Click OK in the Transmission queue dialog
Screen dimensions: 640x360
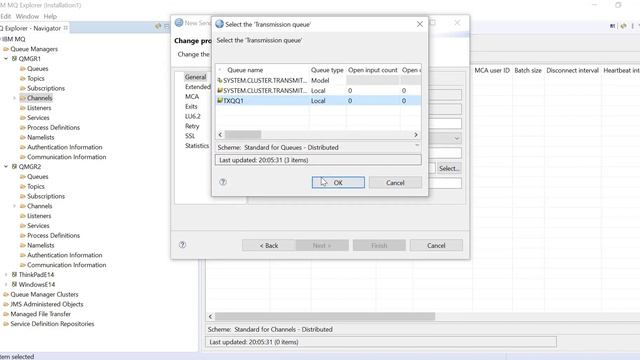338,182
